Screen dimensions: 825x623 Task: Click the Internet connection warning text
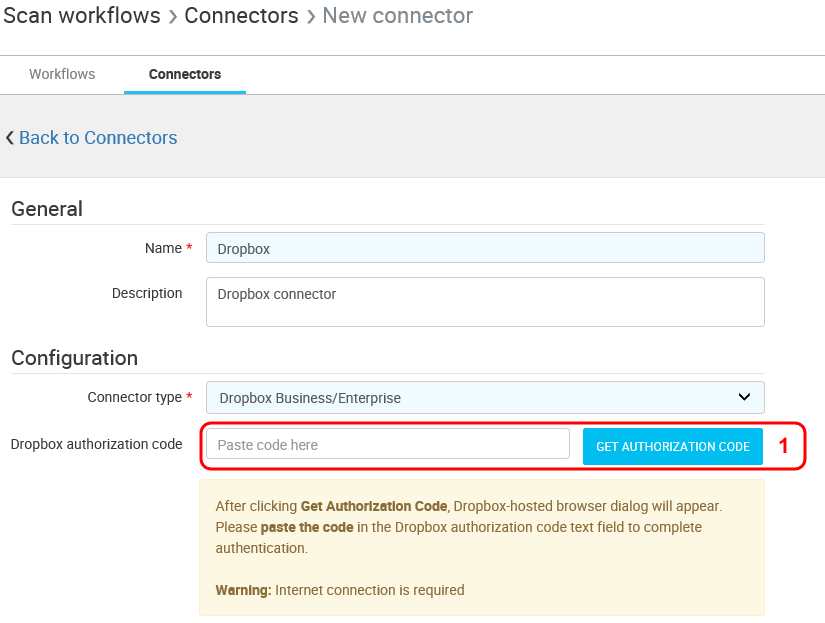(x=340, y=590)
